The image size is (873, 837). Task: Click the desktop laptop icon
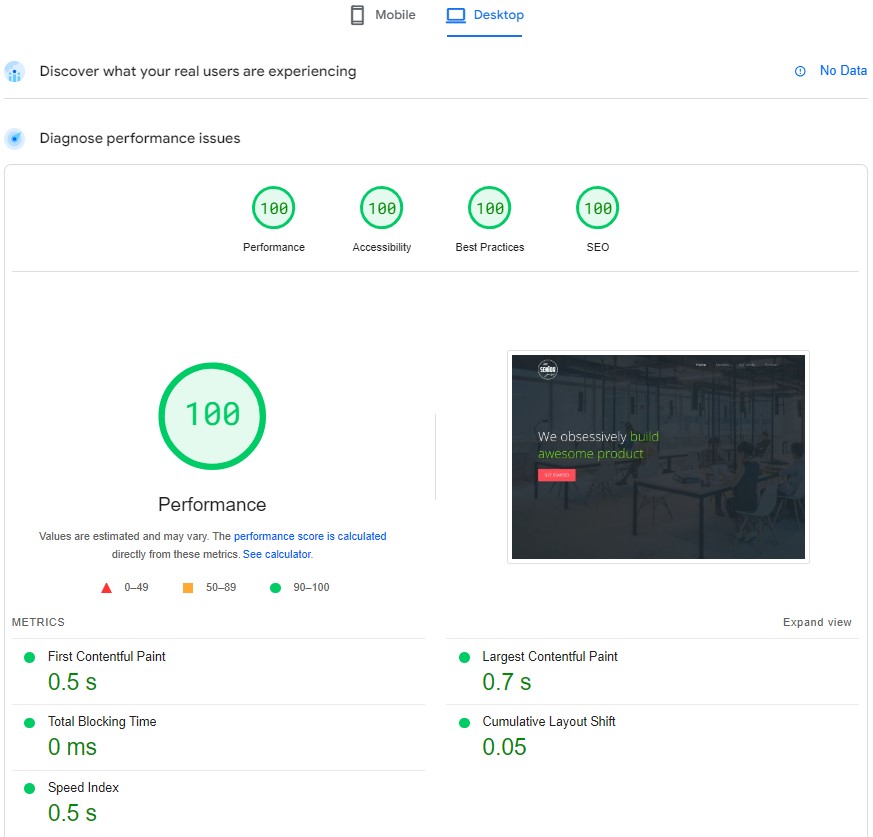[x=455, y=15]
